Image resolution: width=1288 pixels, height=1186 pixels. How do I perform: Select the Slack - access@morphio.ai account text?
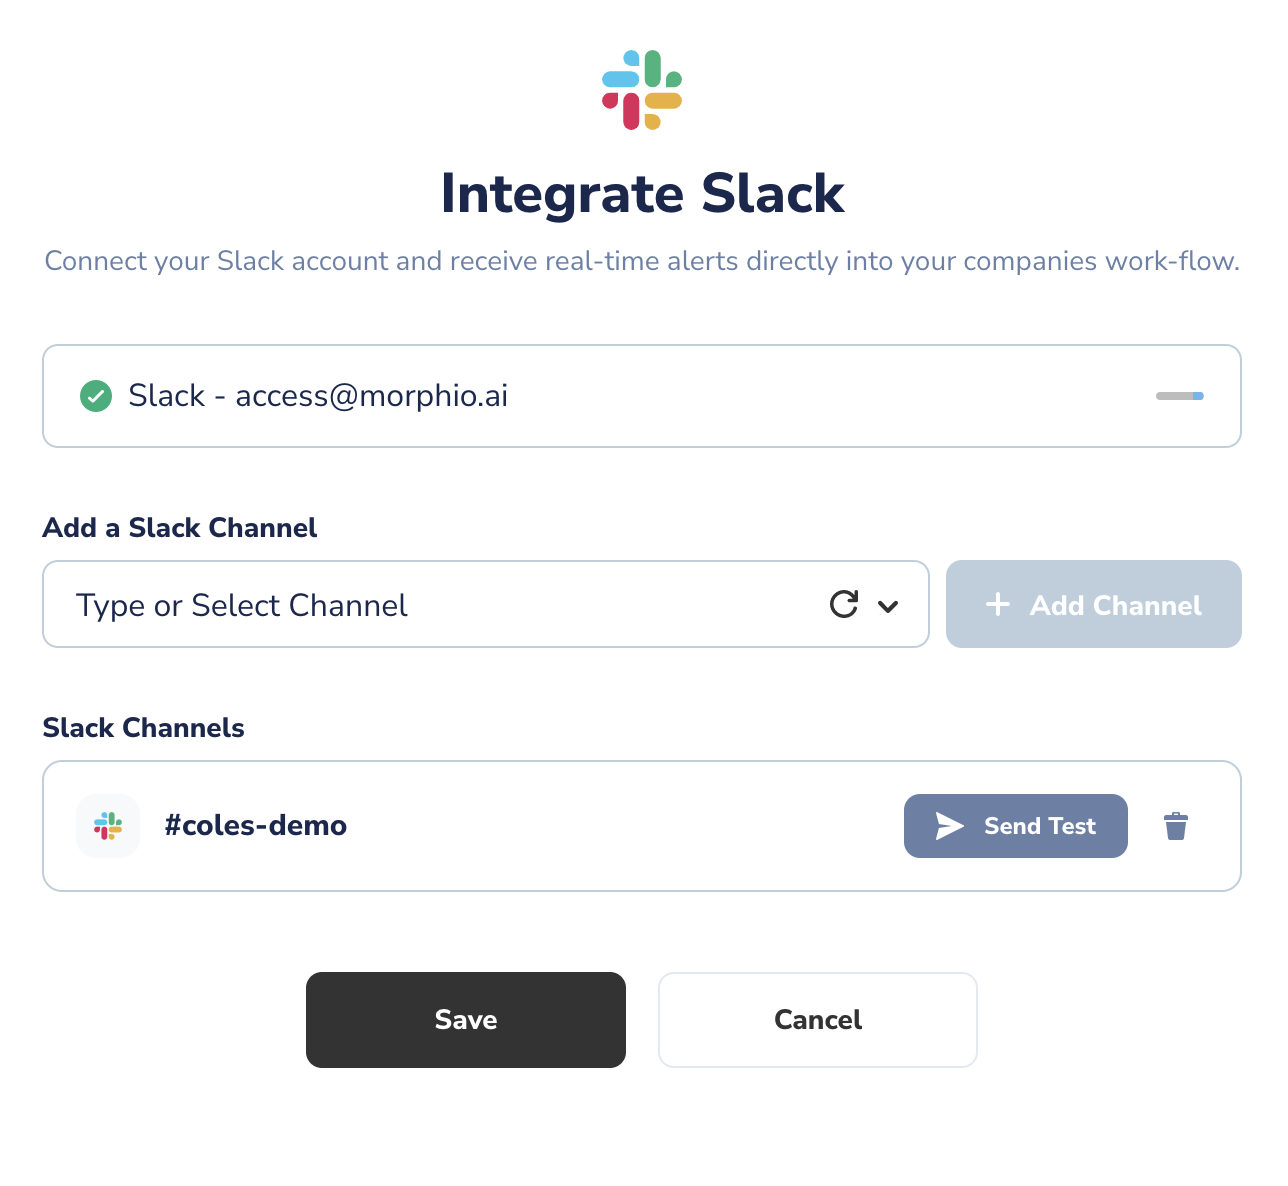click(x=318, y=396)
